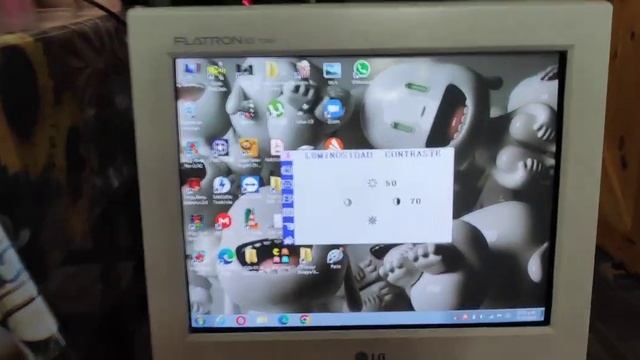Open the pink circular taskbar icon

(241, 320)
